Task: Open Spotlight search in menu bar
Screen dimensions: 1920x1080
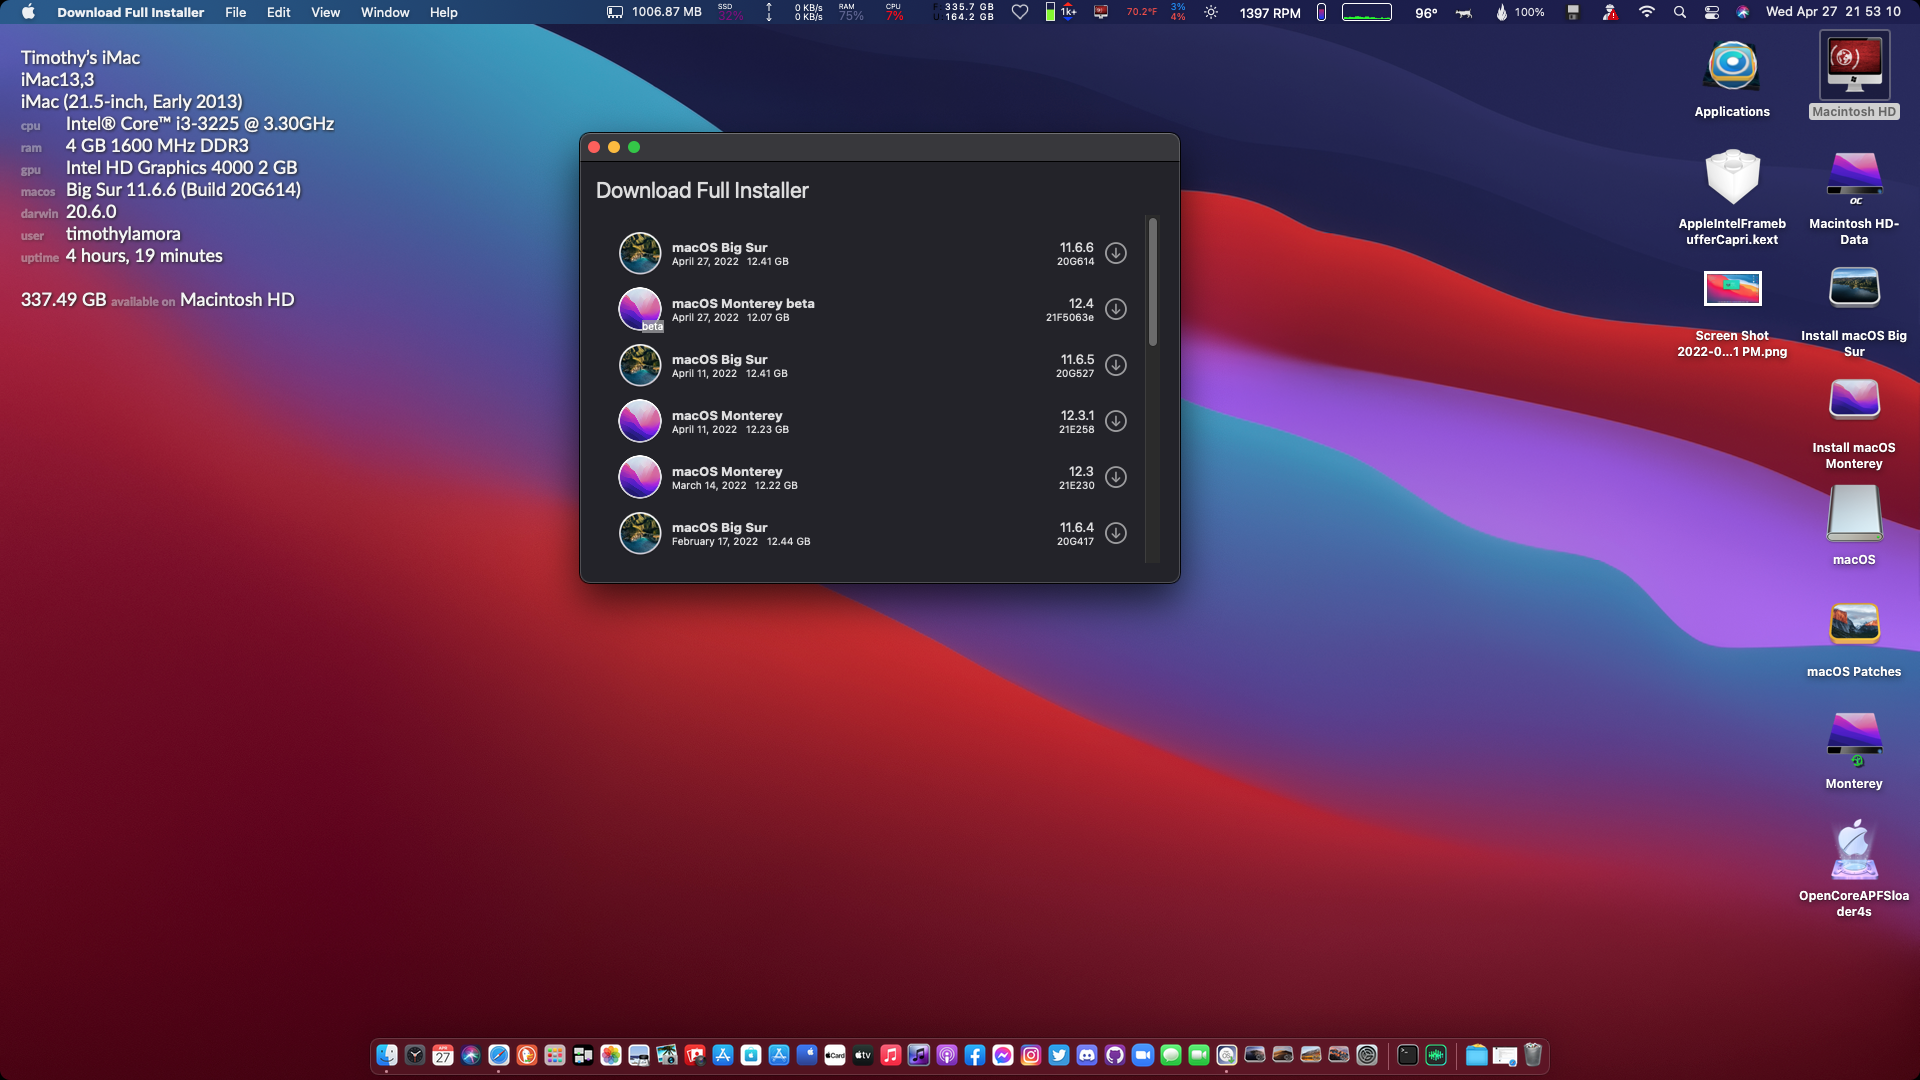Action: 1680,12
